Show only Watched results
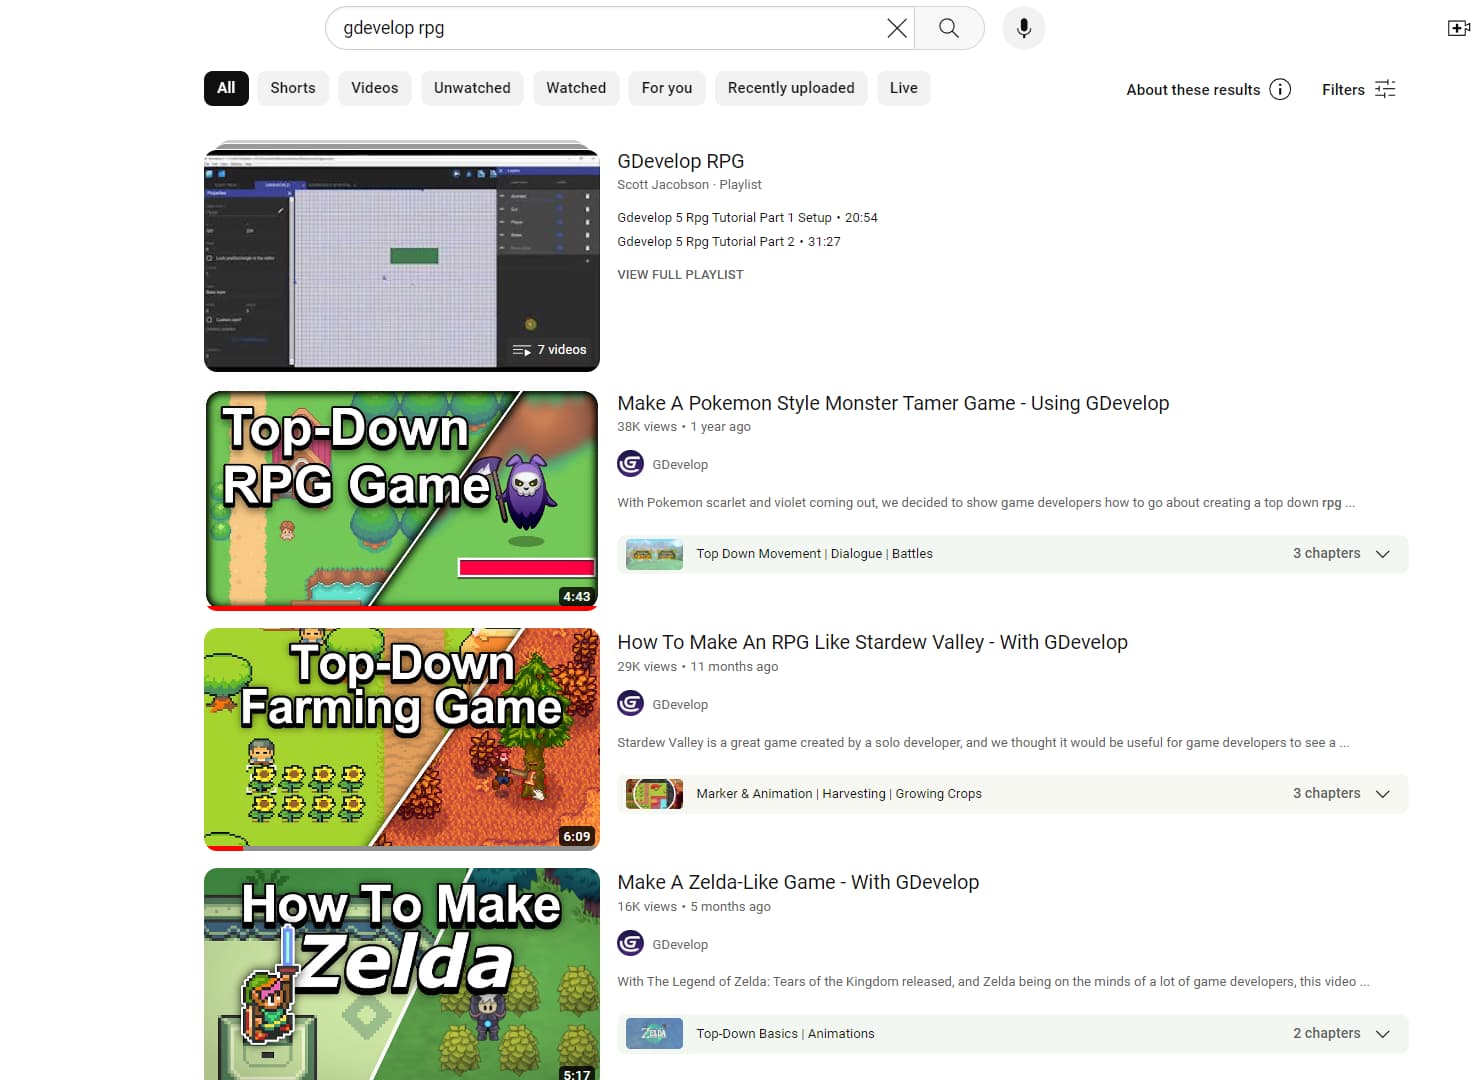 [x=576, y=88]
